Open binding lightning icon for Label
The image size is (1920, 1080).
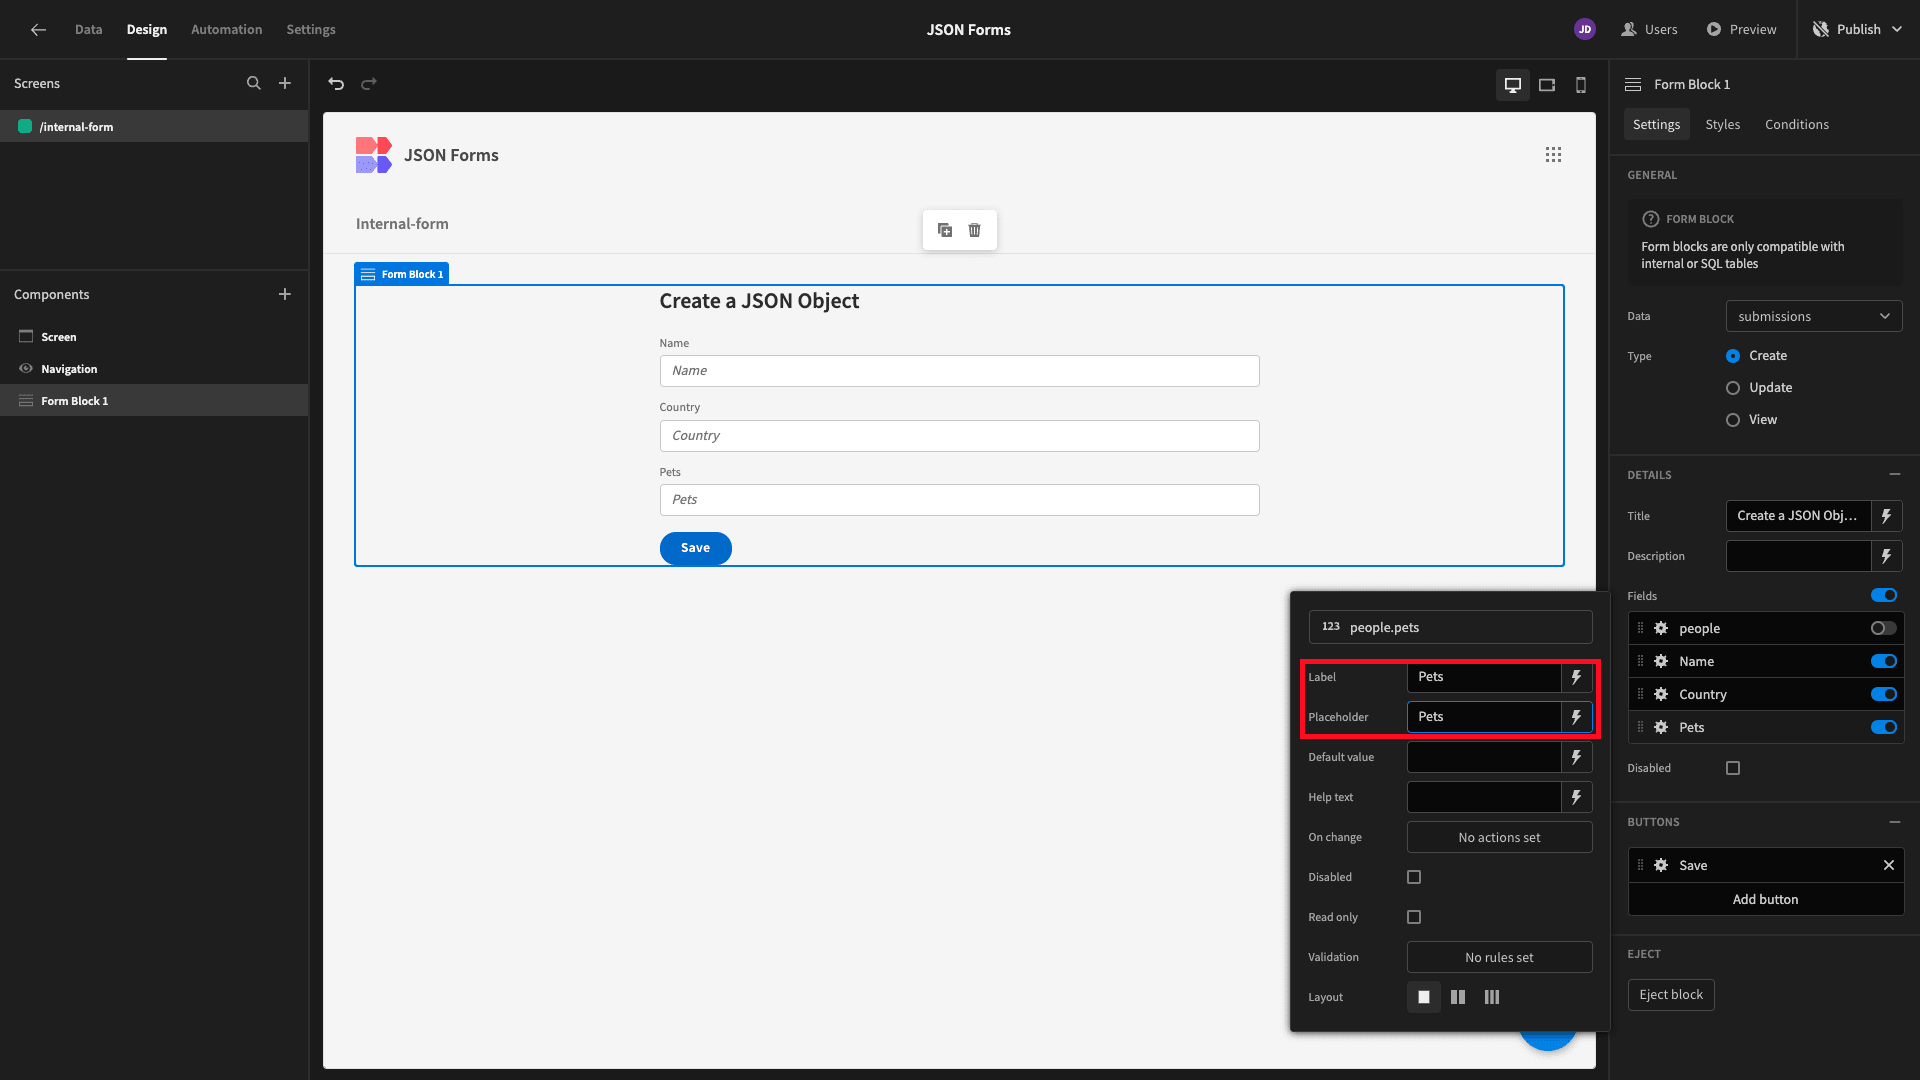[1576, 677]
